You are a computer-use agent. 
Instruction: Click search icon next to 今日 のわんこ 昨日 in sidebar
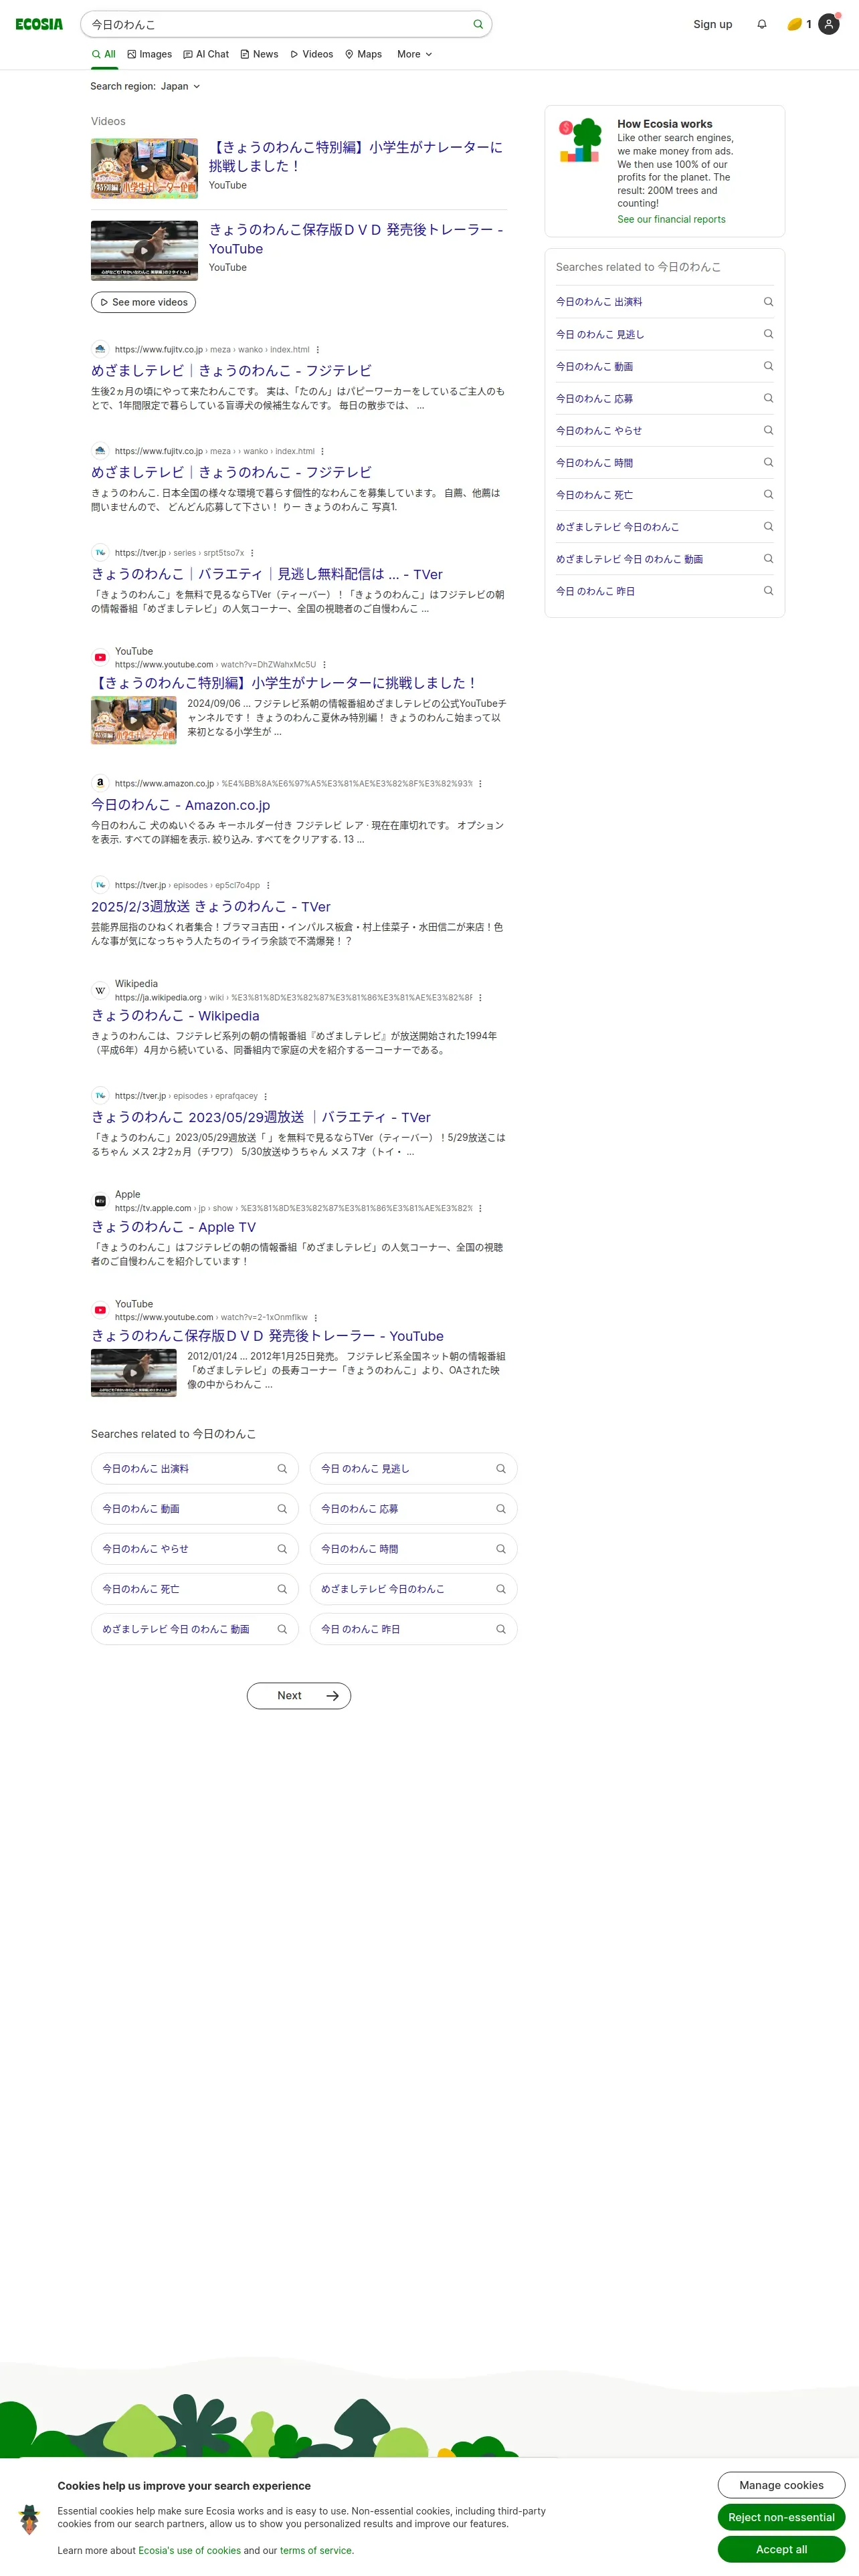768,591
